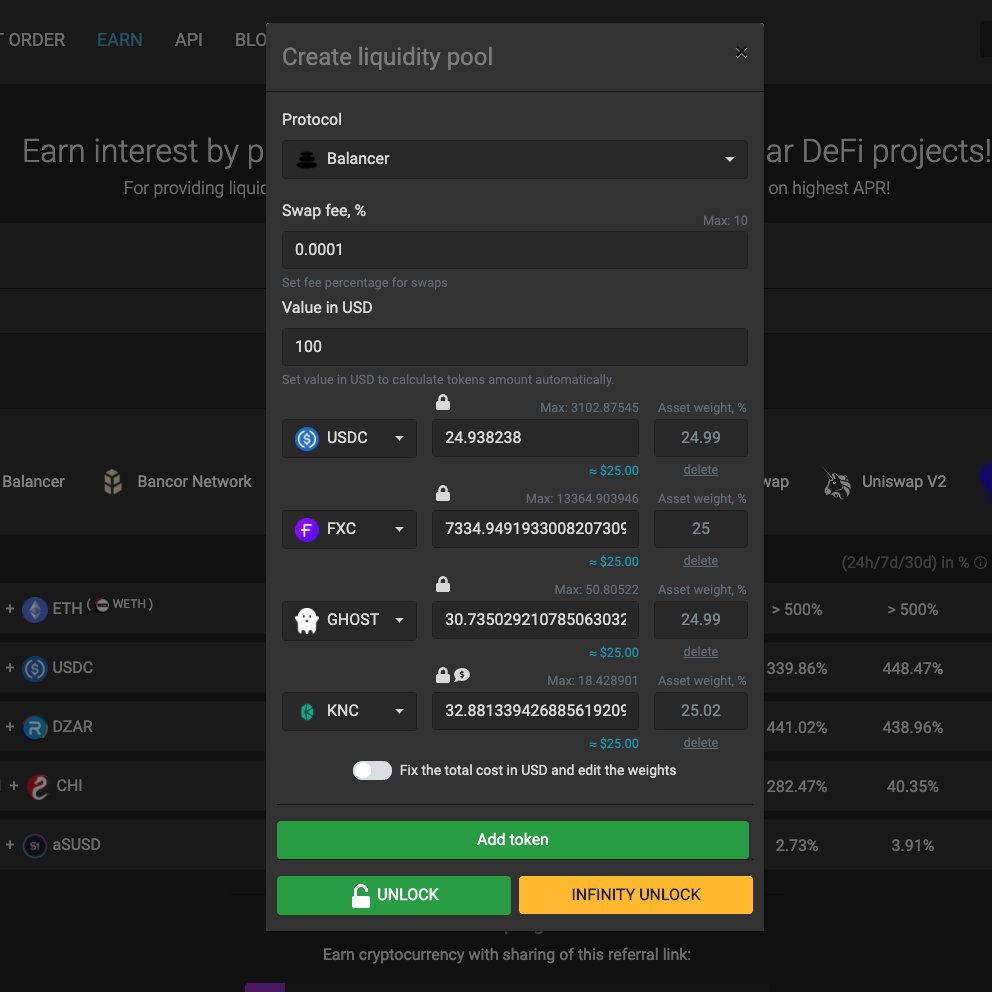This screenshot has width=992, height=992.
Task: Delete the KNC token row
Action: point(700,743)
